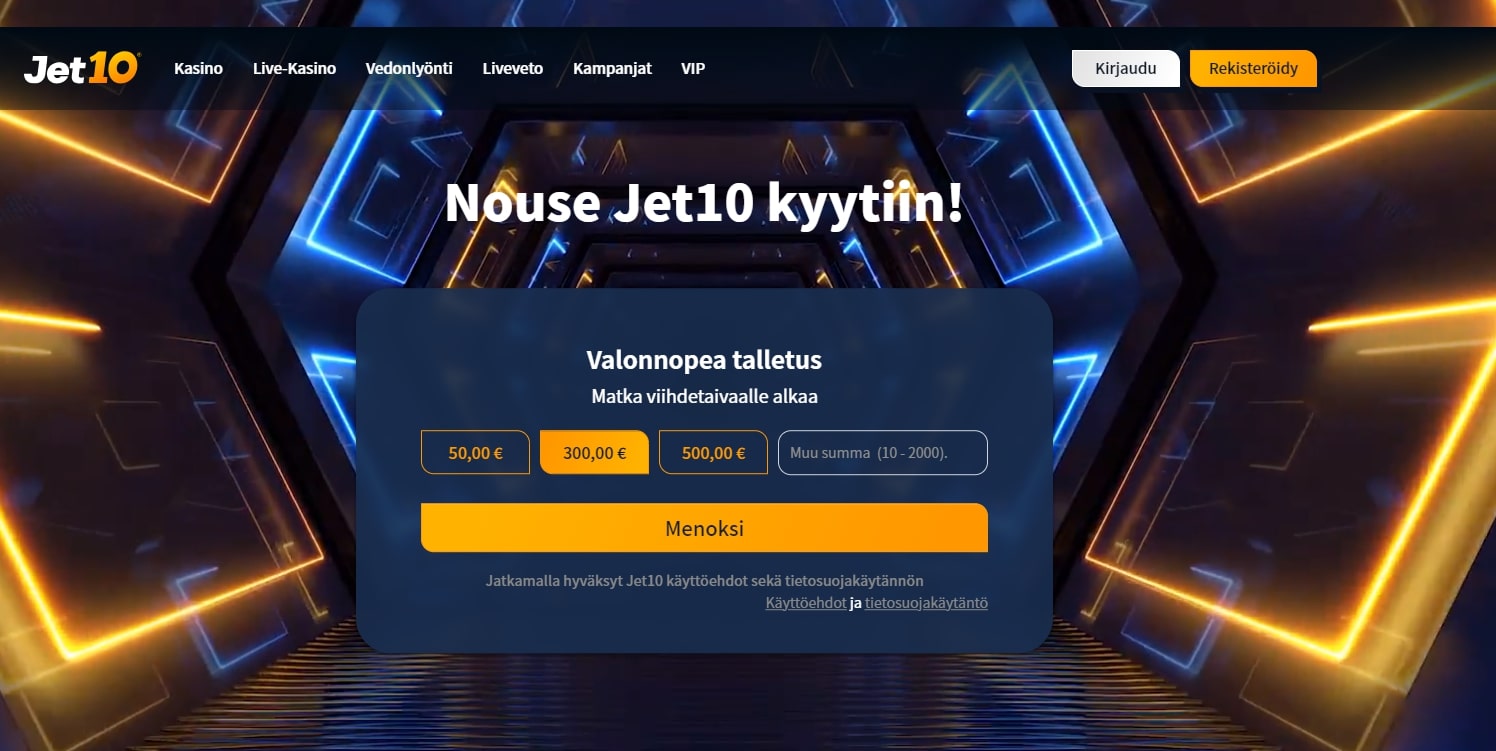Click the Kirjaudu login button
1496x751 pixels.
1126,68
